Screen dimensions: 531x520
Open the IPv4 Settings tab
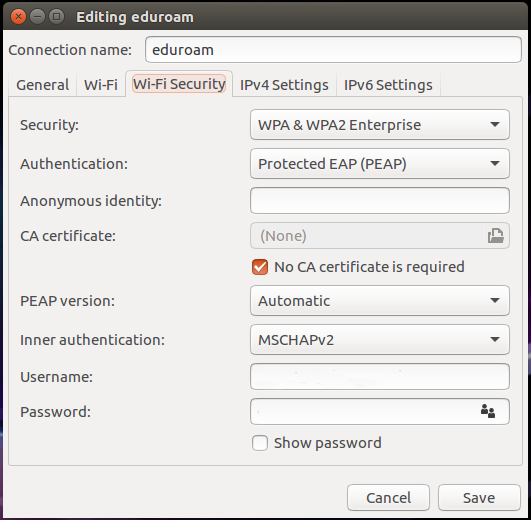pyautogui.click(x=284, y=85)
